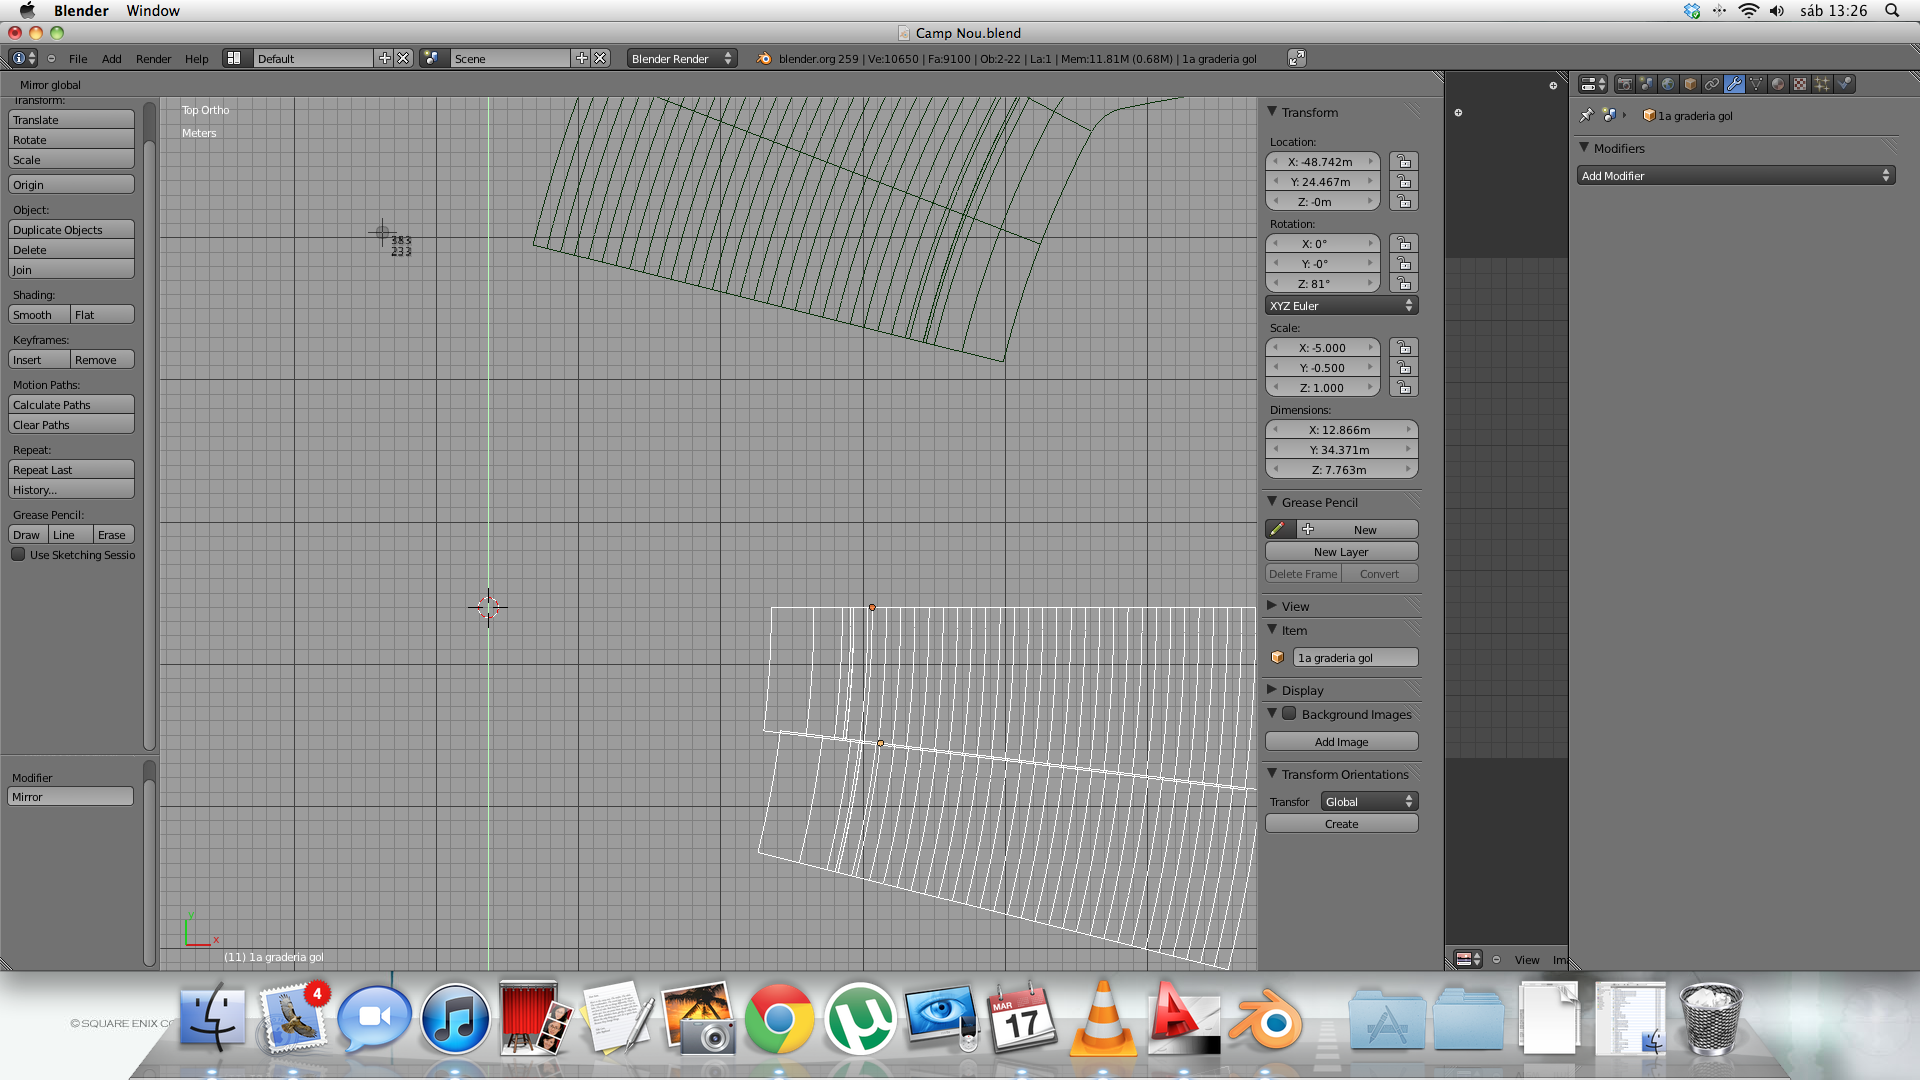This screenshot has height=1080, width=1920.
Task: Launch Google Chrome from the Dock
Action: (x=779, y=1019)
